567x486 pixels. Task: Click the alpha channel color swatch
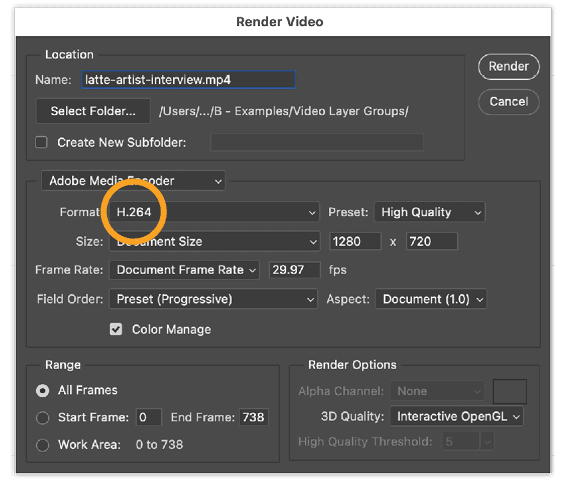(x=510, y=391)
